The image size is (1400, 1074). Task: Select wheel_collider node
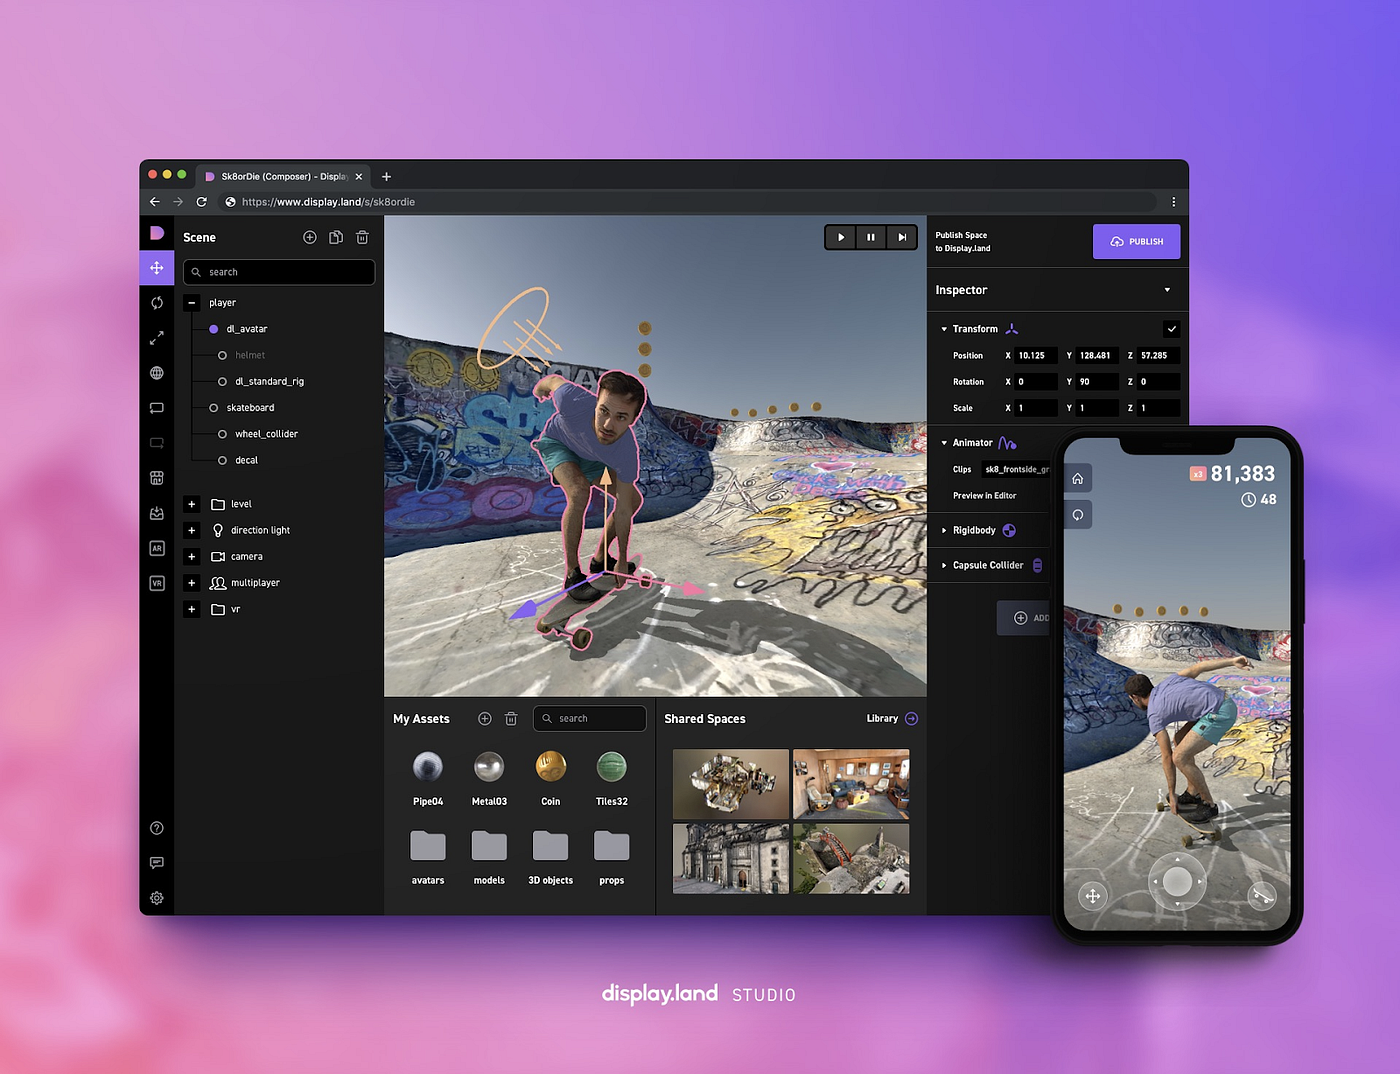point(266,434)
